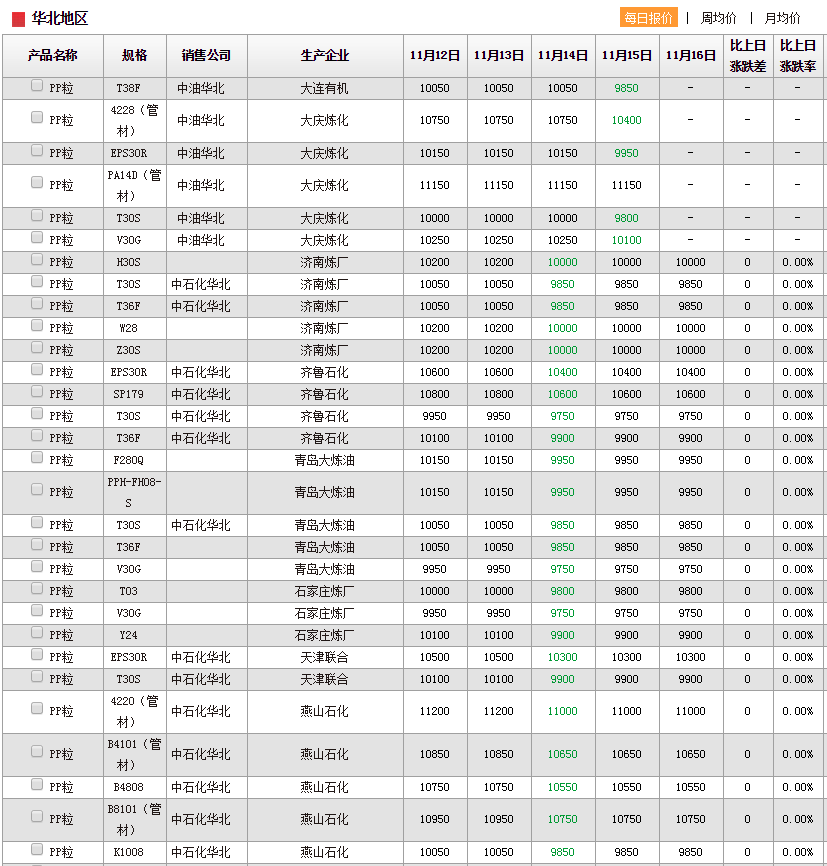
Task: Check the F280Q 青岛大炼油 checkbox
Action: tap(37, 457)
